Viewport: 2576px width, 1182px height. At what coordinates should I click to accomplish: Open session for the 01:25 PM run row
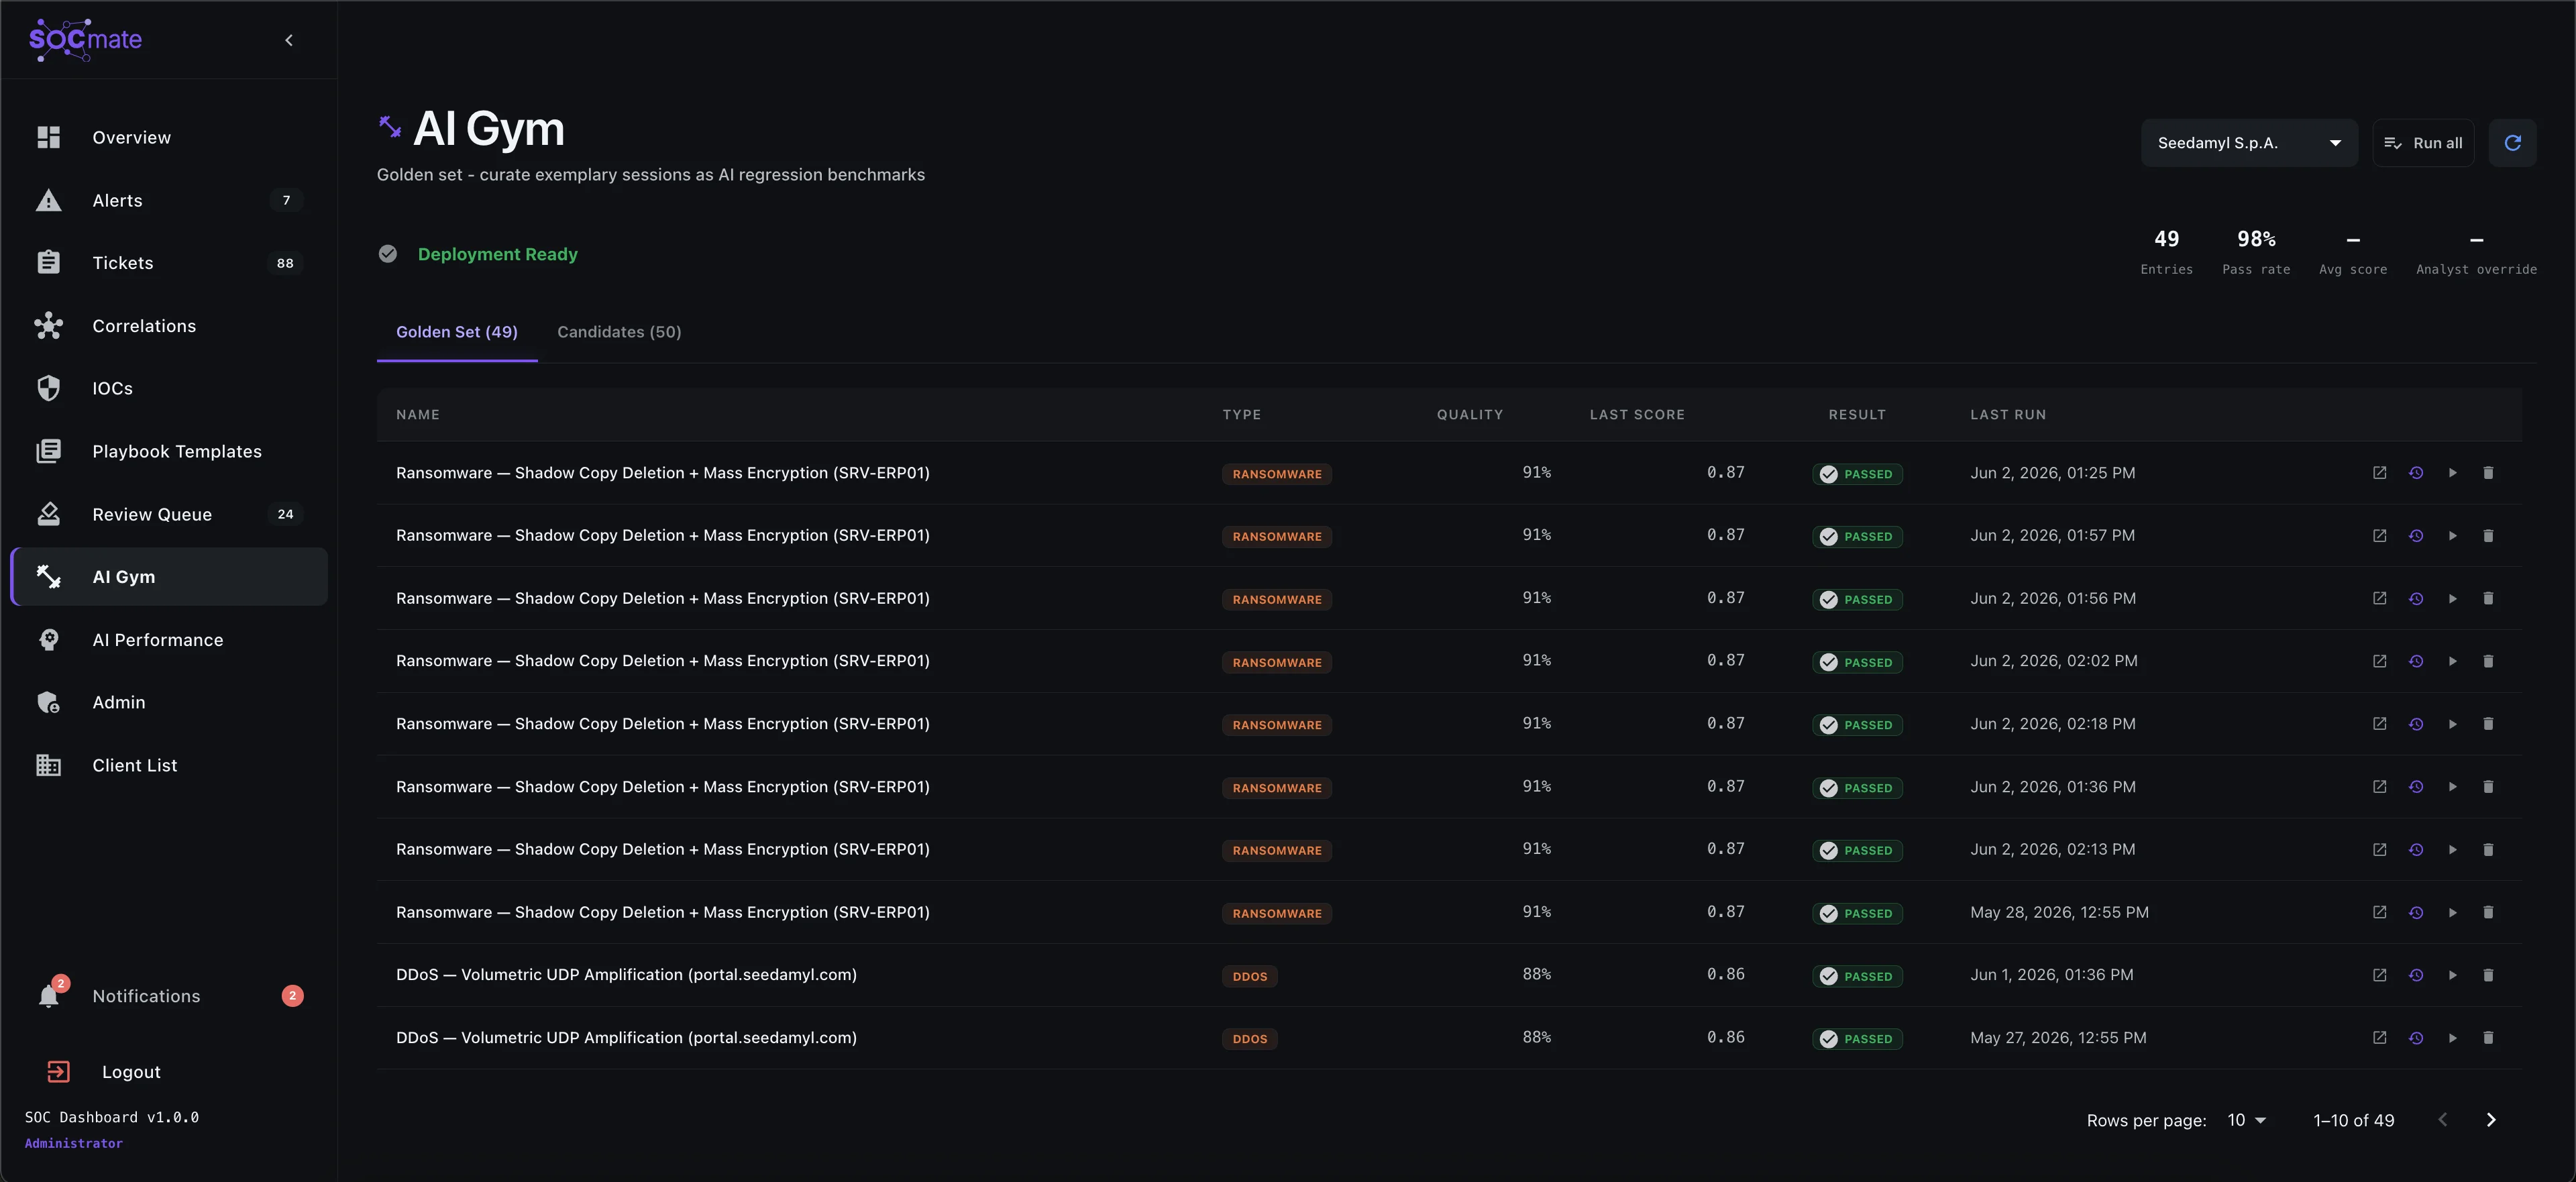pyautogui.click(x=2380, y=473)
